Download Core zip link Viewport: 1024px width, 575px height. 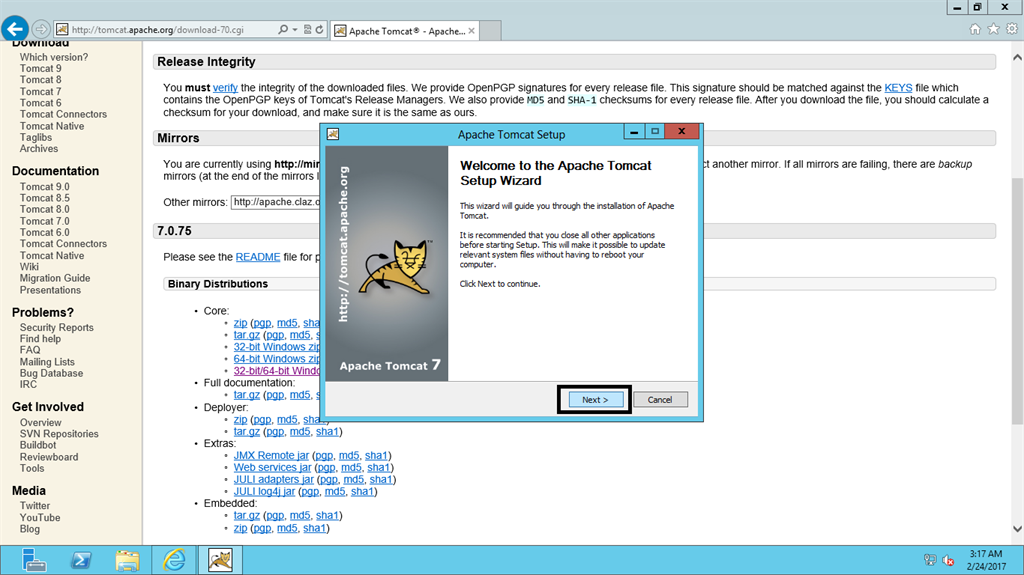click(240, 323)
